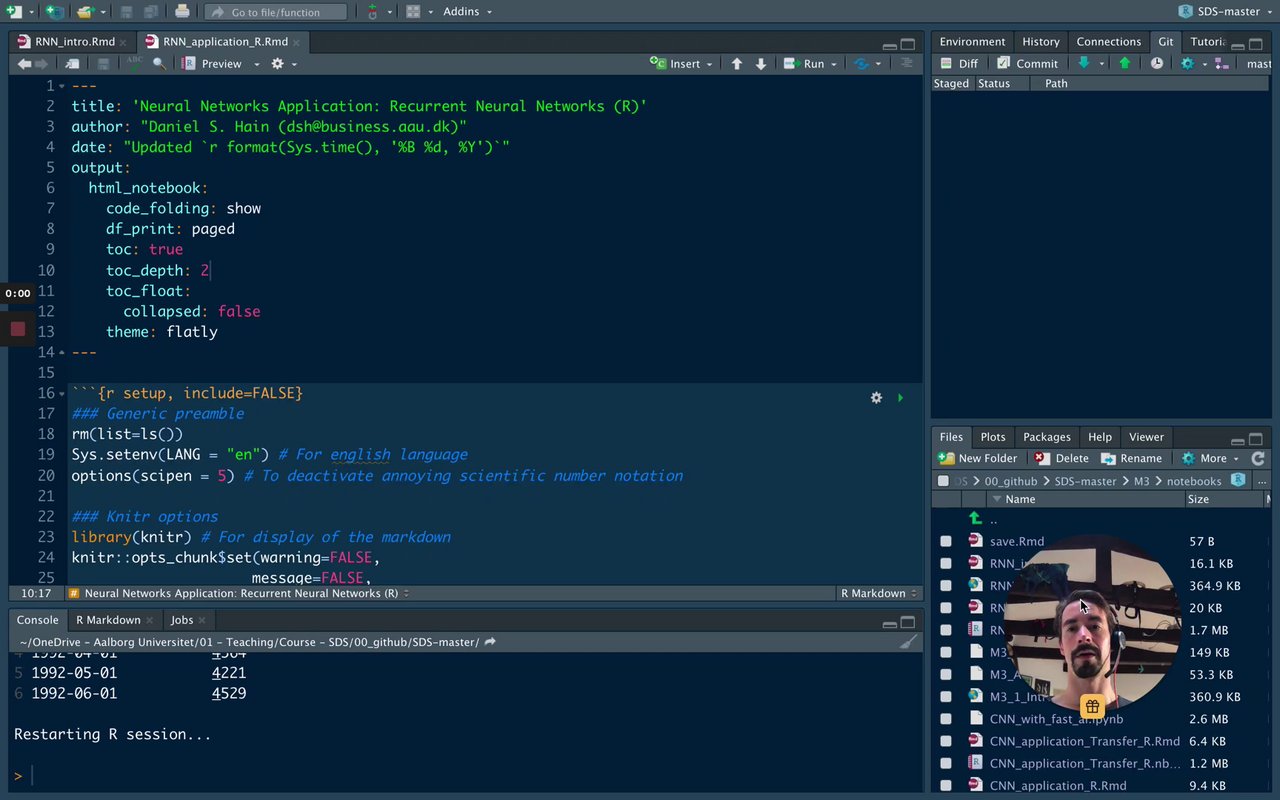Go up to parent directory icon
1280x800 pixels.
pyautogui.click(x=975, y=519)
